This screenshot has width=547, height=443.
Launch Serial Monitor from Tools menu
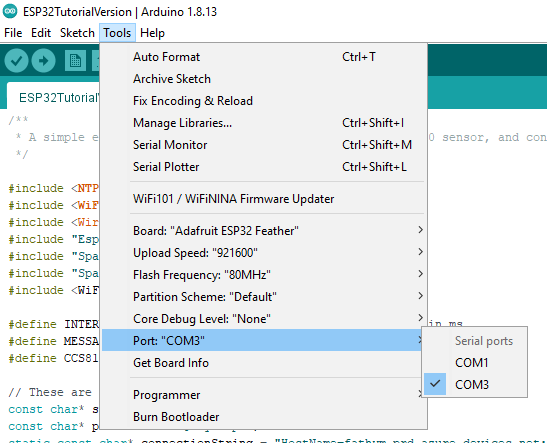[263, 144]
